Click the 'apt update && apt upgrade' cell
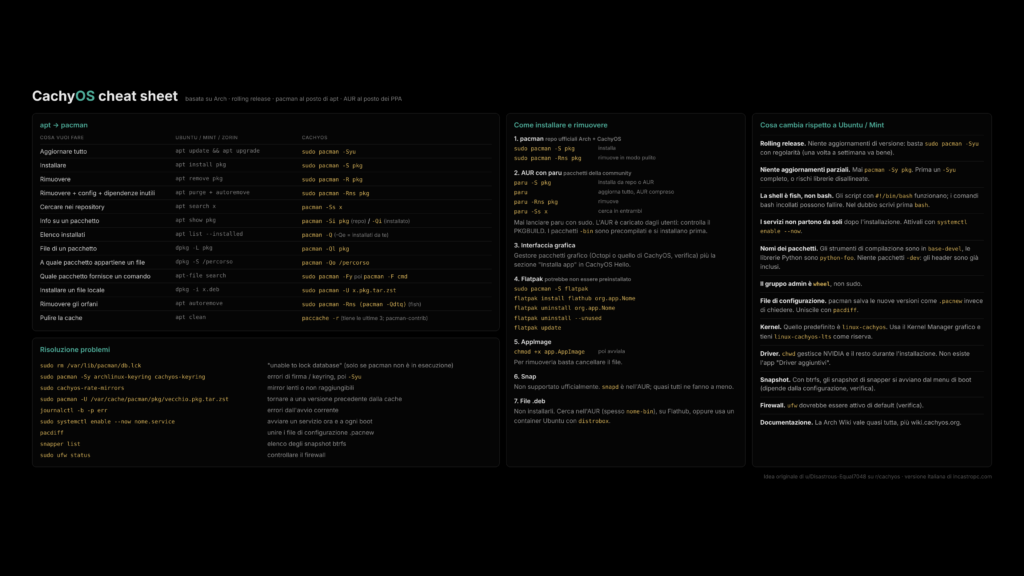The image size is (1024, 576). [217, 151]
